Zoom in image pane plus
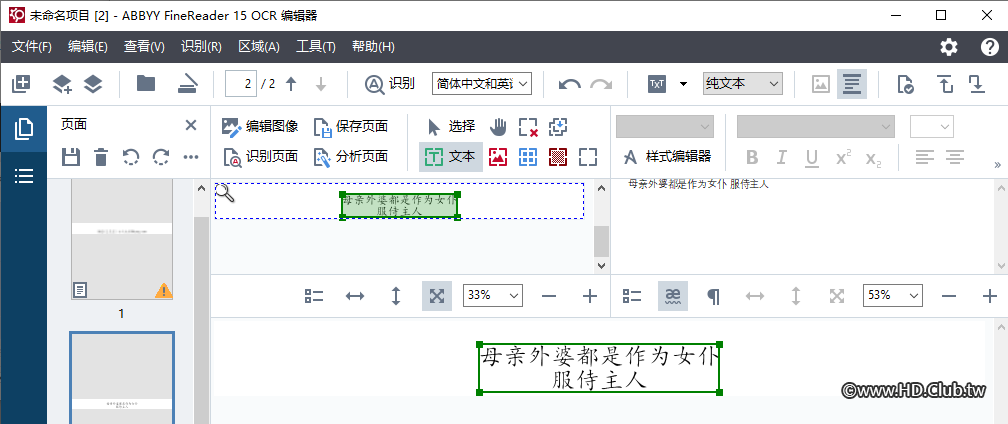This screenshot has height=424, width=1008. pyautogui.click(x=590, y=296)
